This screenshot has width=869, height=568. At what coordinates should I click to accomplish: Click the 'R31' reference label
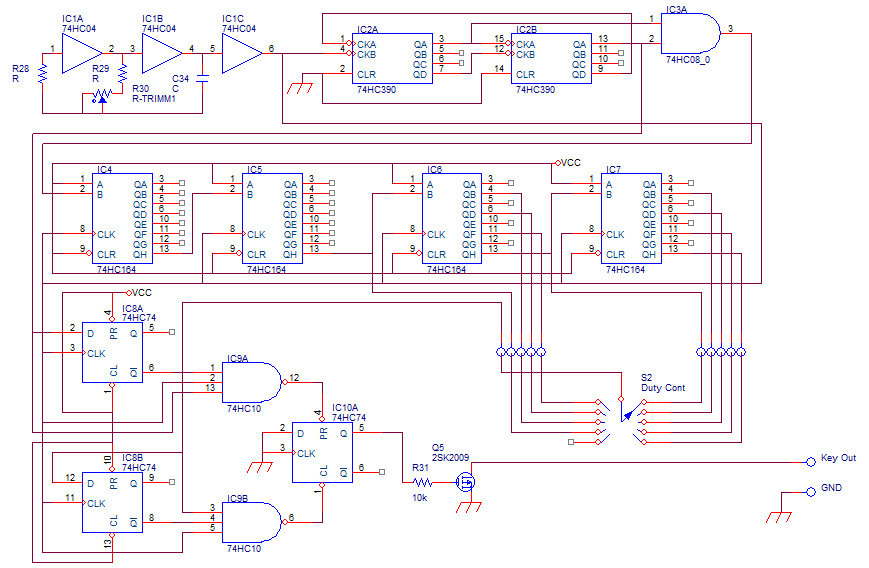click(421, 468)
